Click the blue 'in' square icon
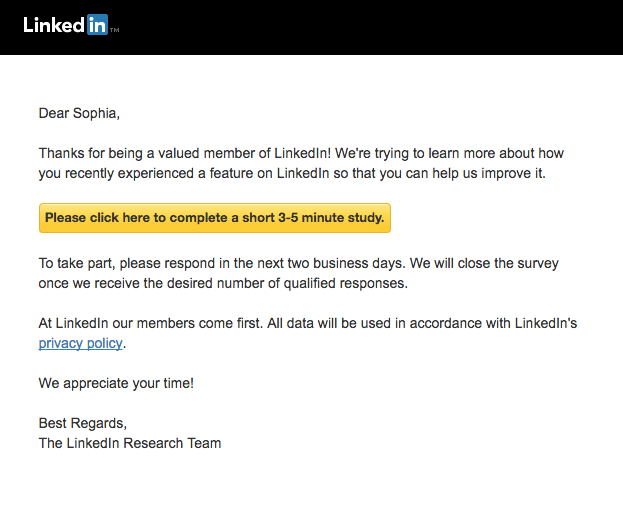Screen dimensions: 623x512 point(97,25)
